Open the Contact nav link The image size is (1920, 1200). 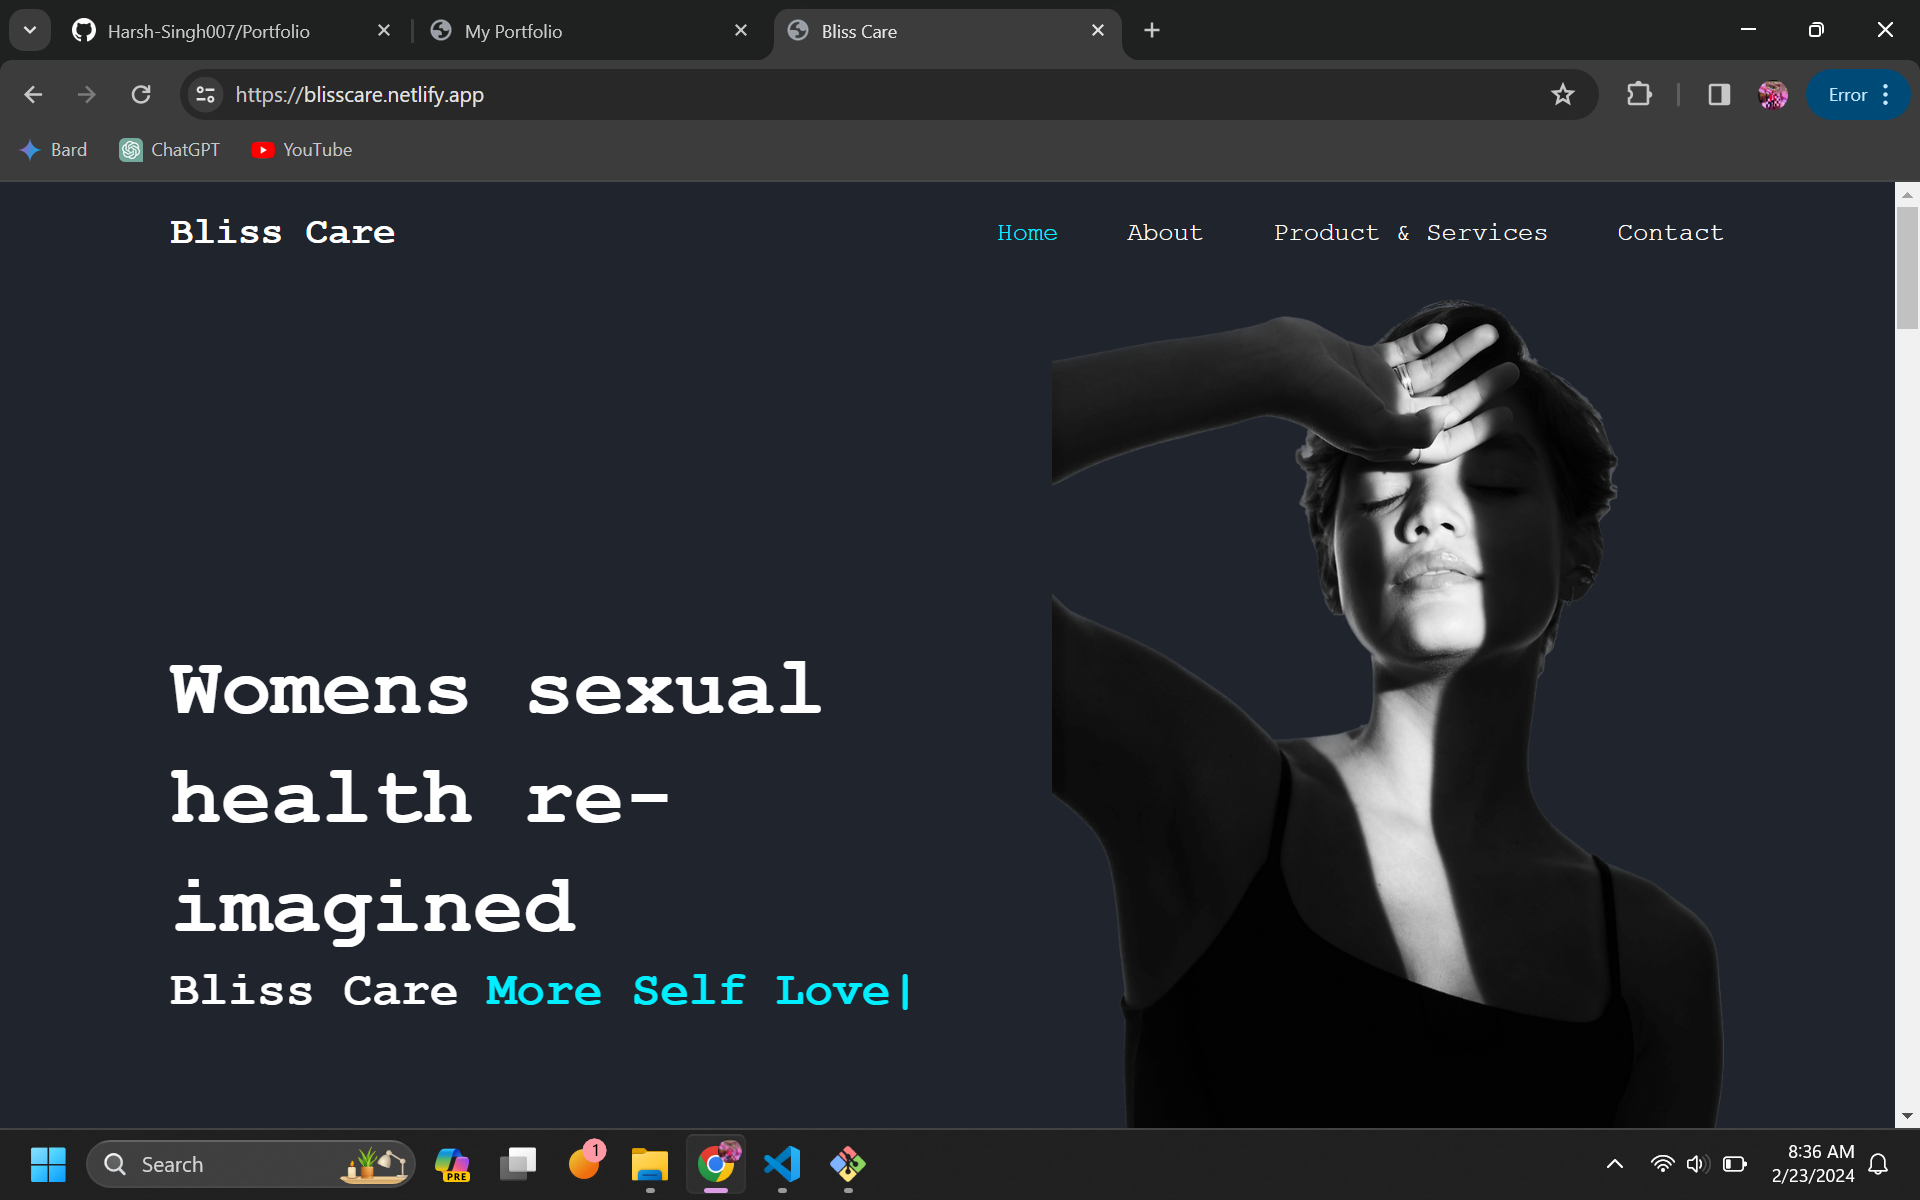coord(1670,232)
